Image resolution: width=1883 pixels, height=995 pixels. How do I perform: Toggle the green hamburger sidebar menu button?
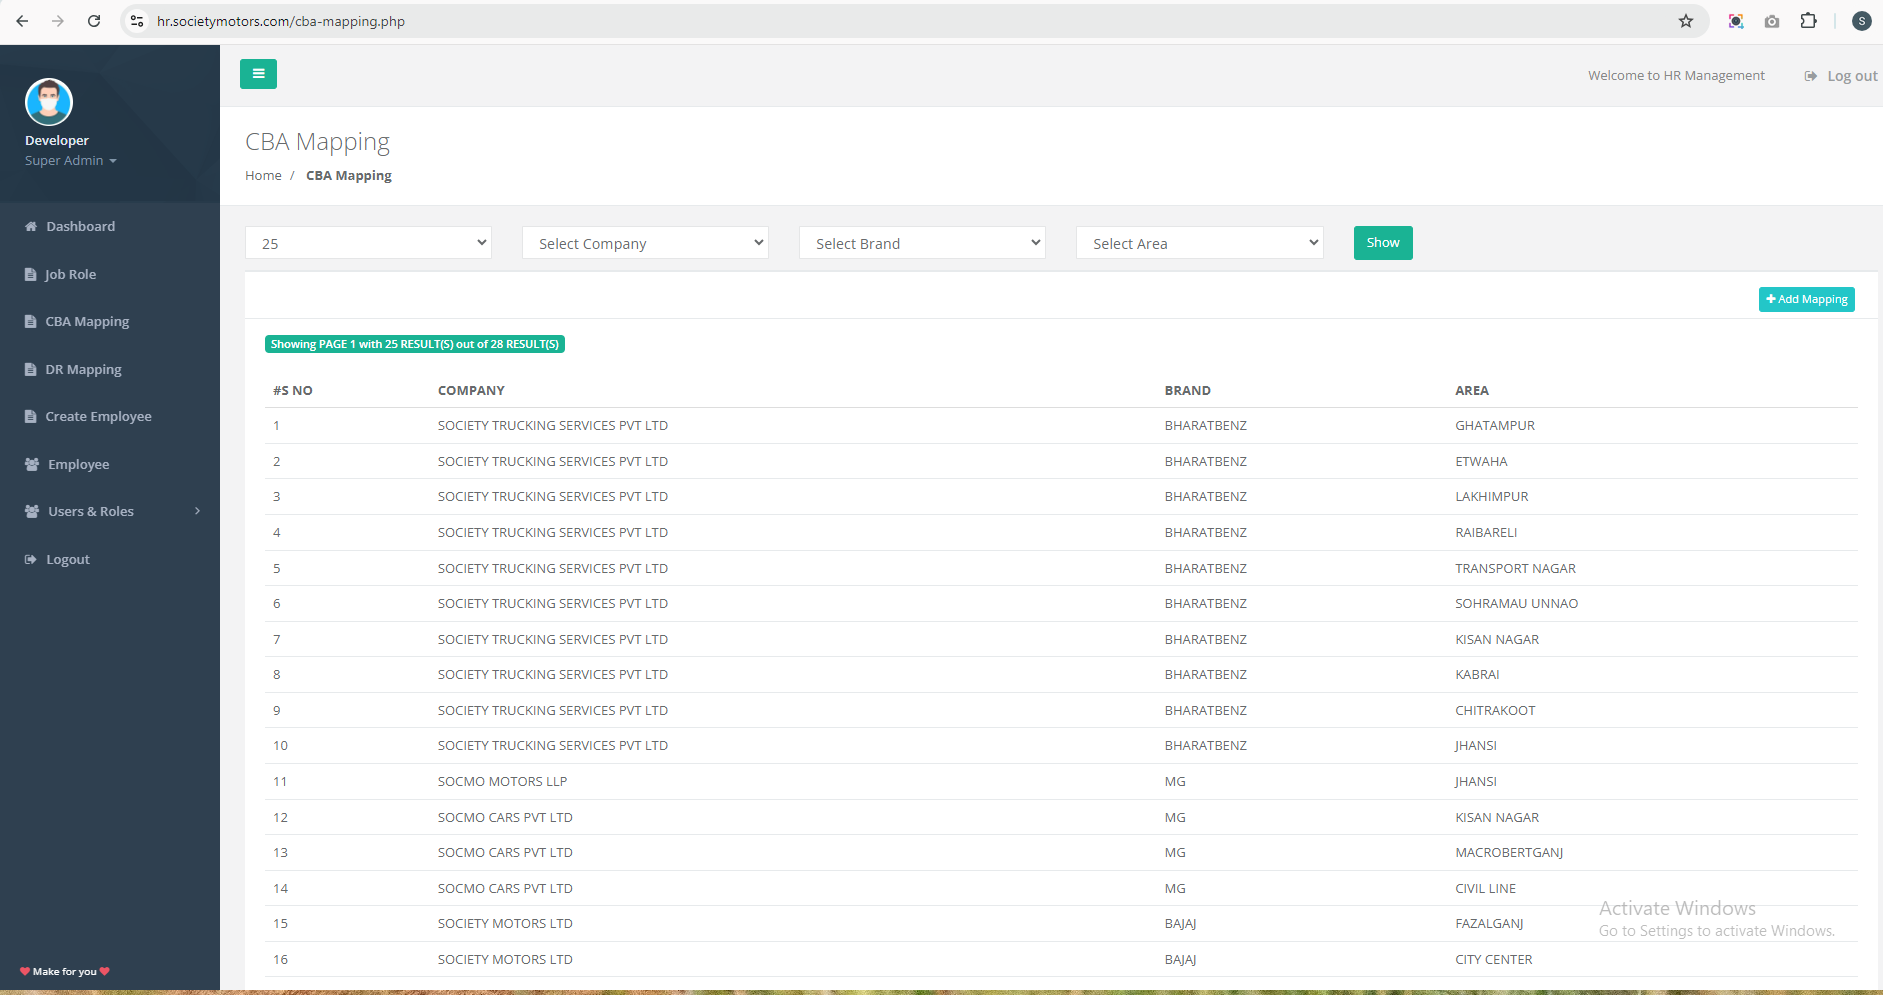pyautogui.click(x=258, y=74)
